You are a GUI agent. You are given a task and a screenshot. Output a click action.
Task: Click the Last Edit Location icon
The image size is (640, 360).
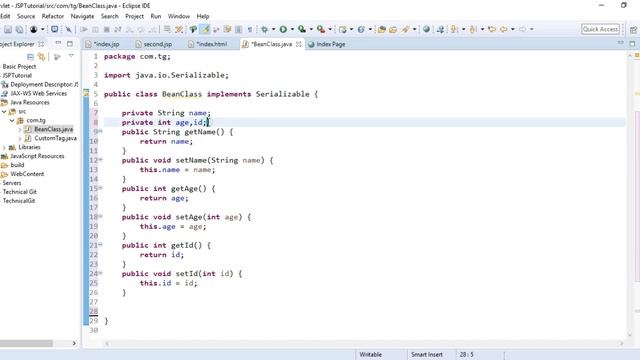click(492, 29)
